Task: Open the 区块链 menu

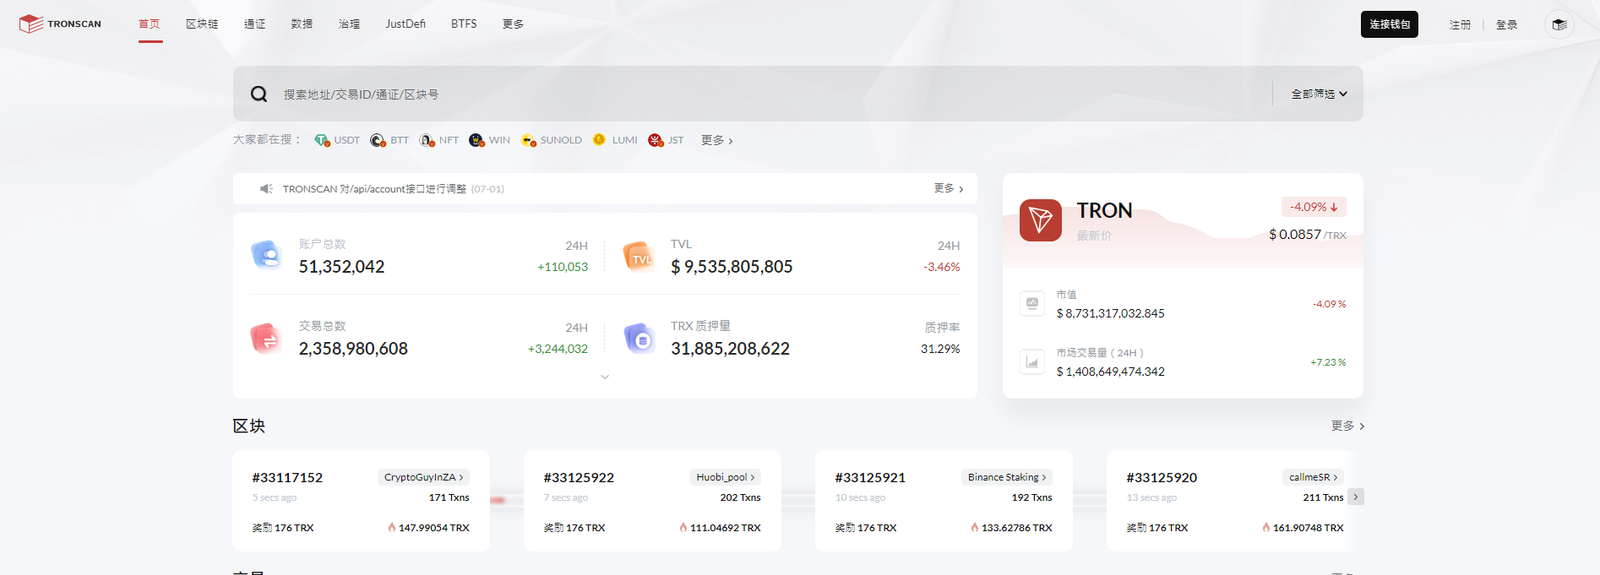Action: [202, 24]
